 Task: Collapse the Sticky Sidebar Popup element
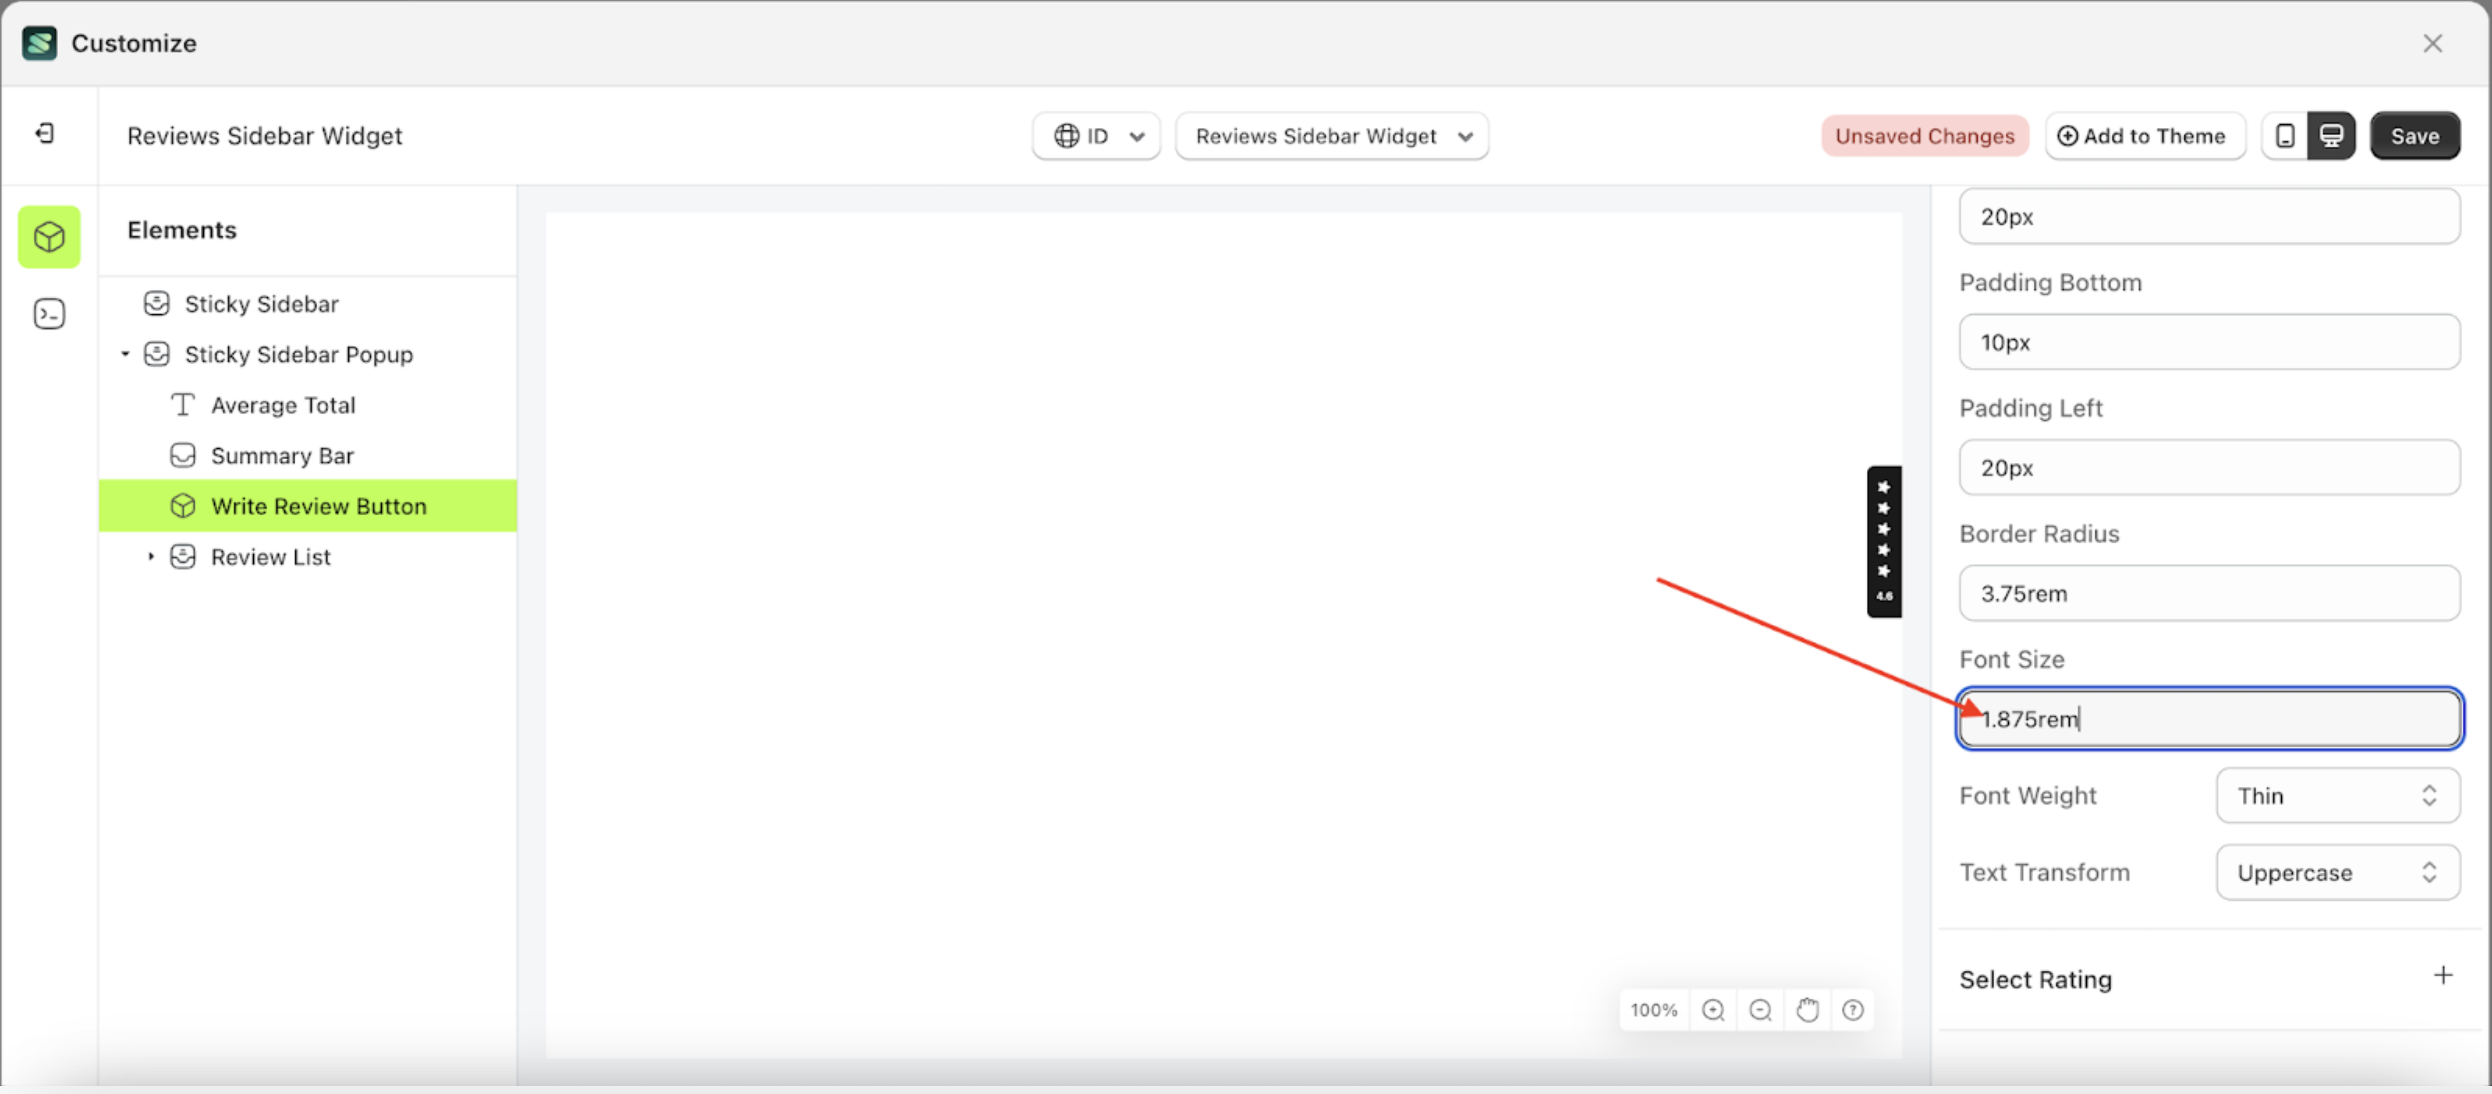(124, 354)
